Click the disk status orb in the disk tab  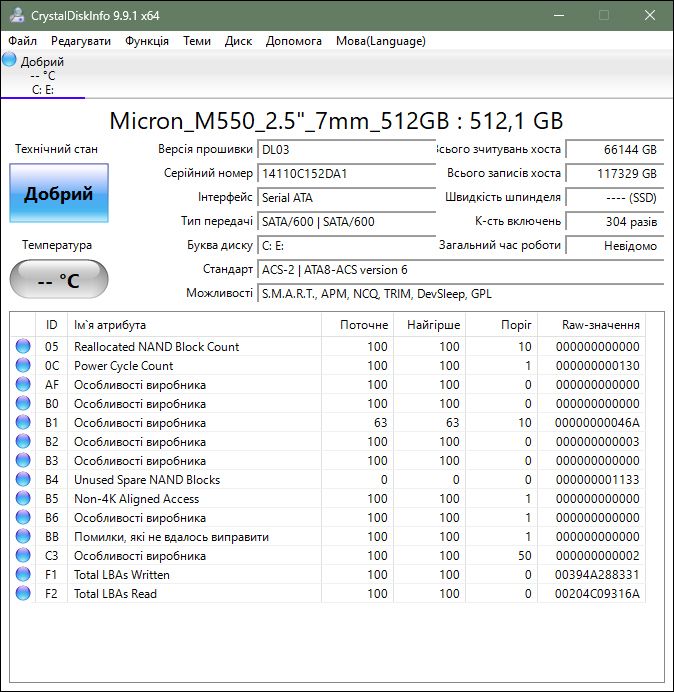pyautogui.click(x=9, y=60)
